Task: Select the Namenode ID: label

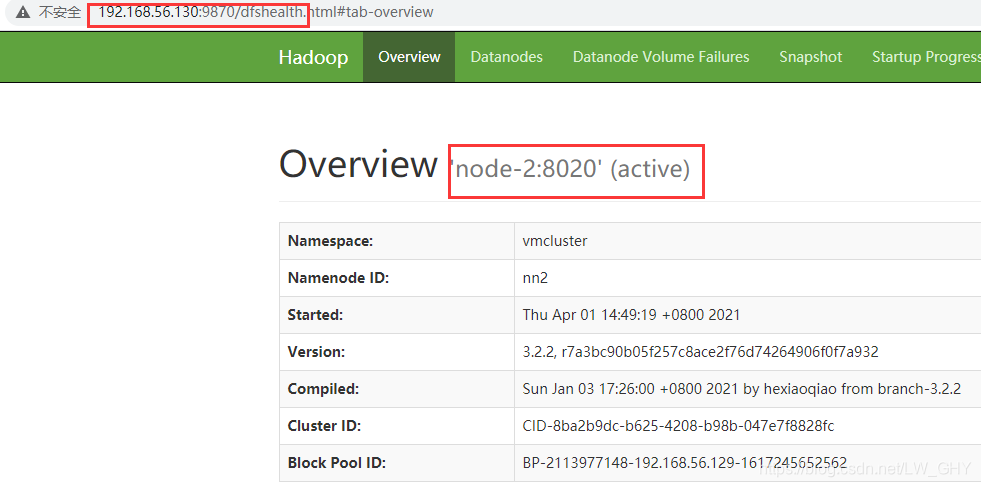Action: 338,278
